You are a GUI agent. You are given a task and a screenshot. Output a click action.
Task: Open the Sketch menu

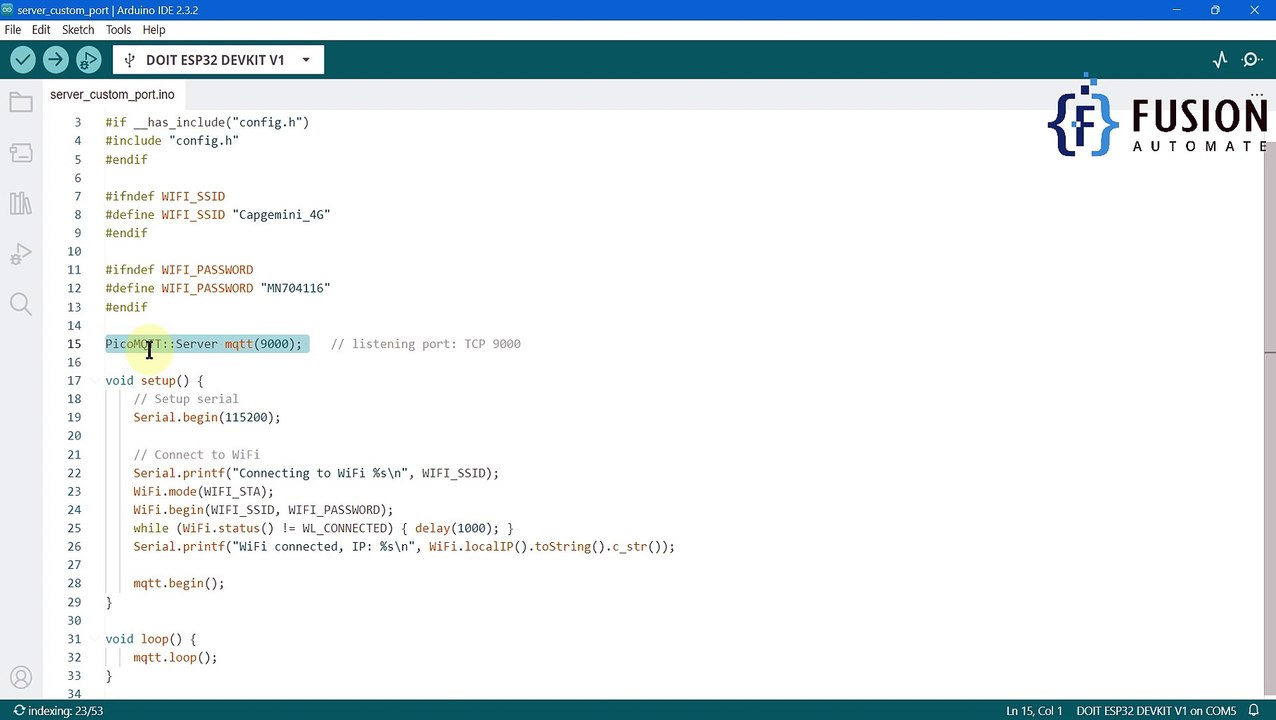(x=78, y=30)
